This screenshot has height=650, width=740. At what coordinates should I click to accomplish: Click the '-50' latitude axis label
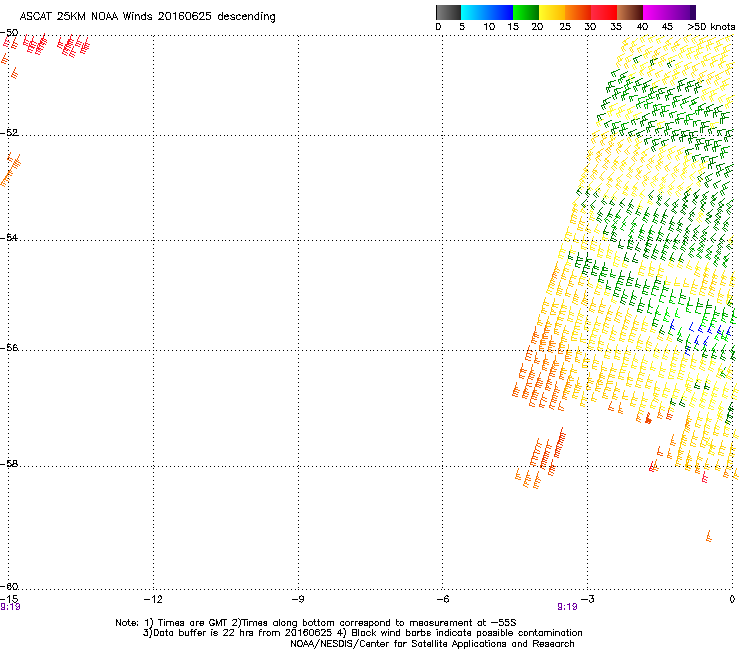9,33
